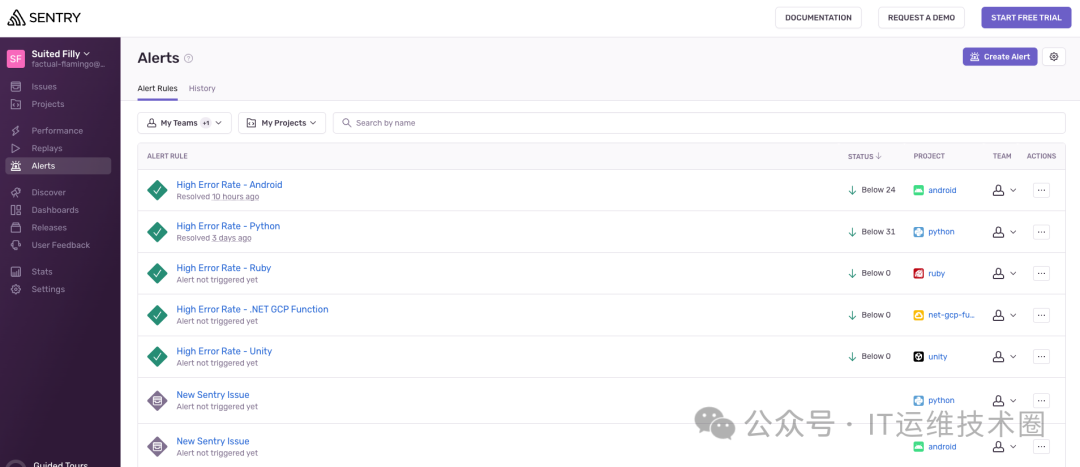Open the android project link in first row

[942, 190]
